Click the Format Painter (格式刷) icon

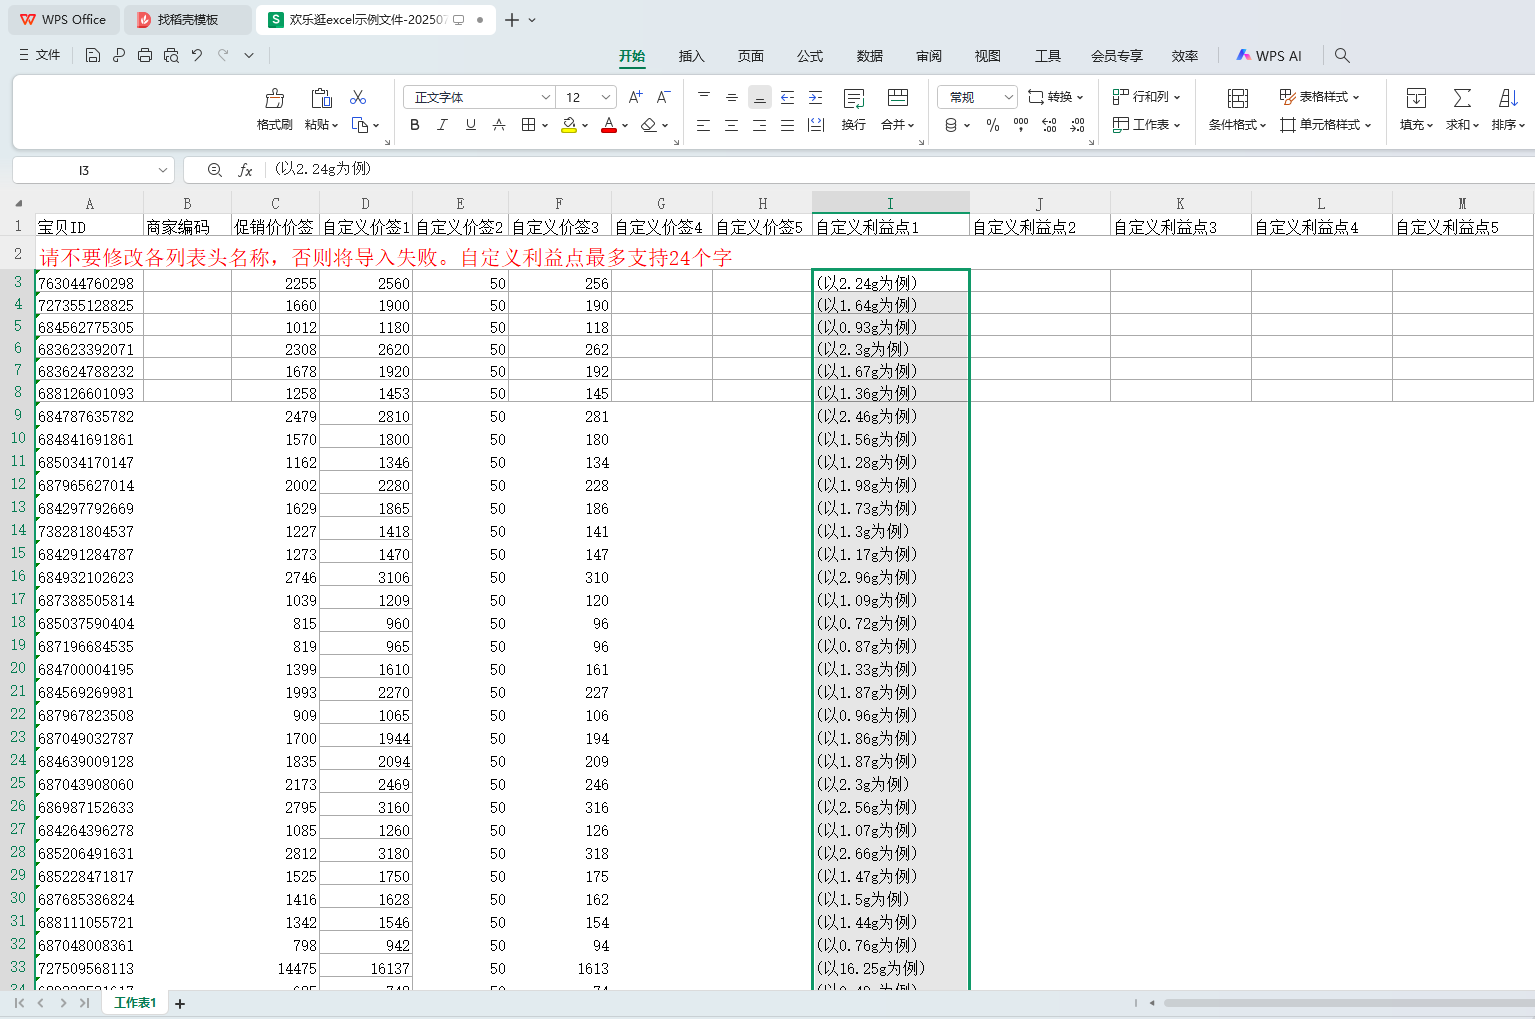coord(274,98)
